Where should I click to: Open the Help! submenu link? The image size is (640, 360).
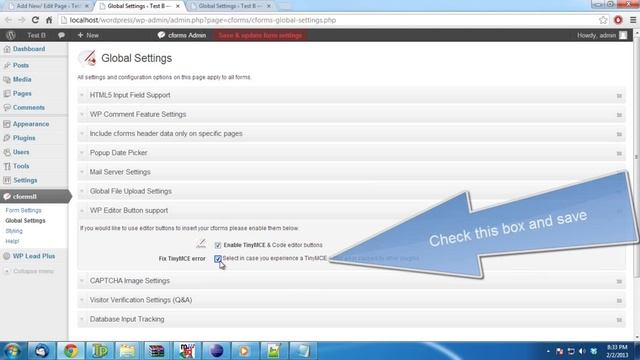(12, 241)
